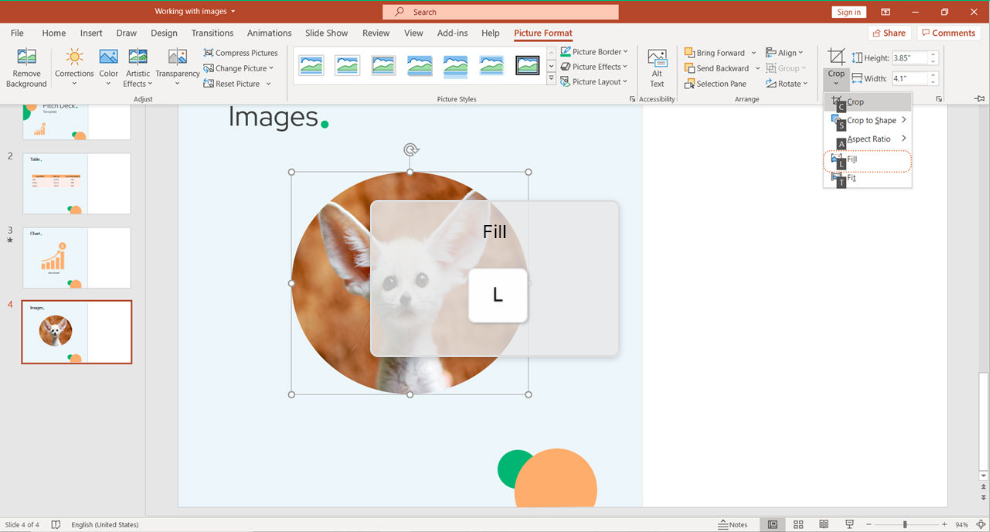Click the zoom out minus button
990x532 pixels.
868,524
